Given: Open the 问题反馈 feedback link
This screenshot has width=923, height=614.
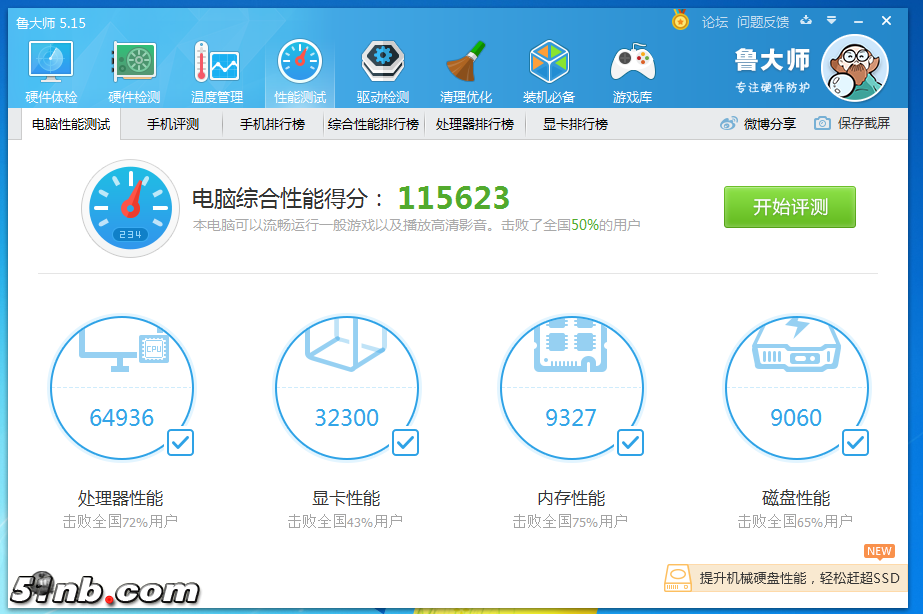Looking at the screenshot, I should (x=763, y=21).
